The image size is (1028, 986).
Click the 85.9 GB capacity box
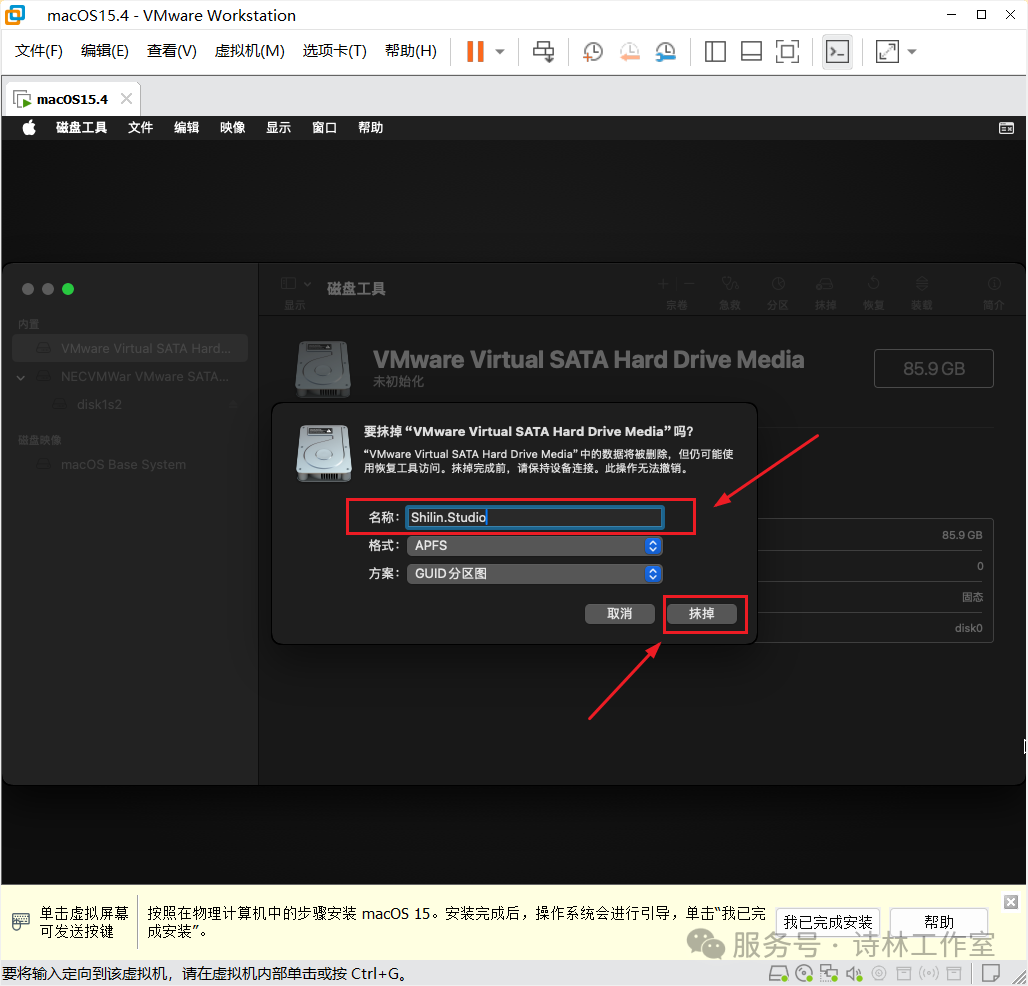[x=934, y=368]
